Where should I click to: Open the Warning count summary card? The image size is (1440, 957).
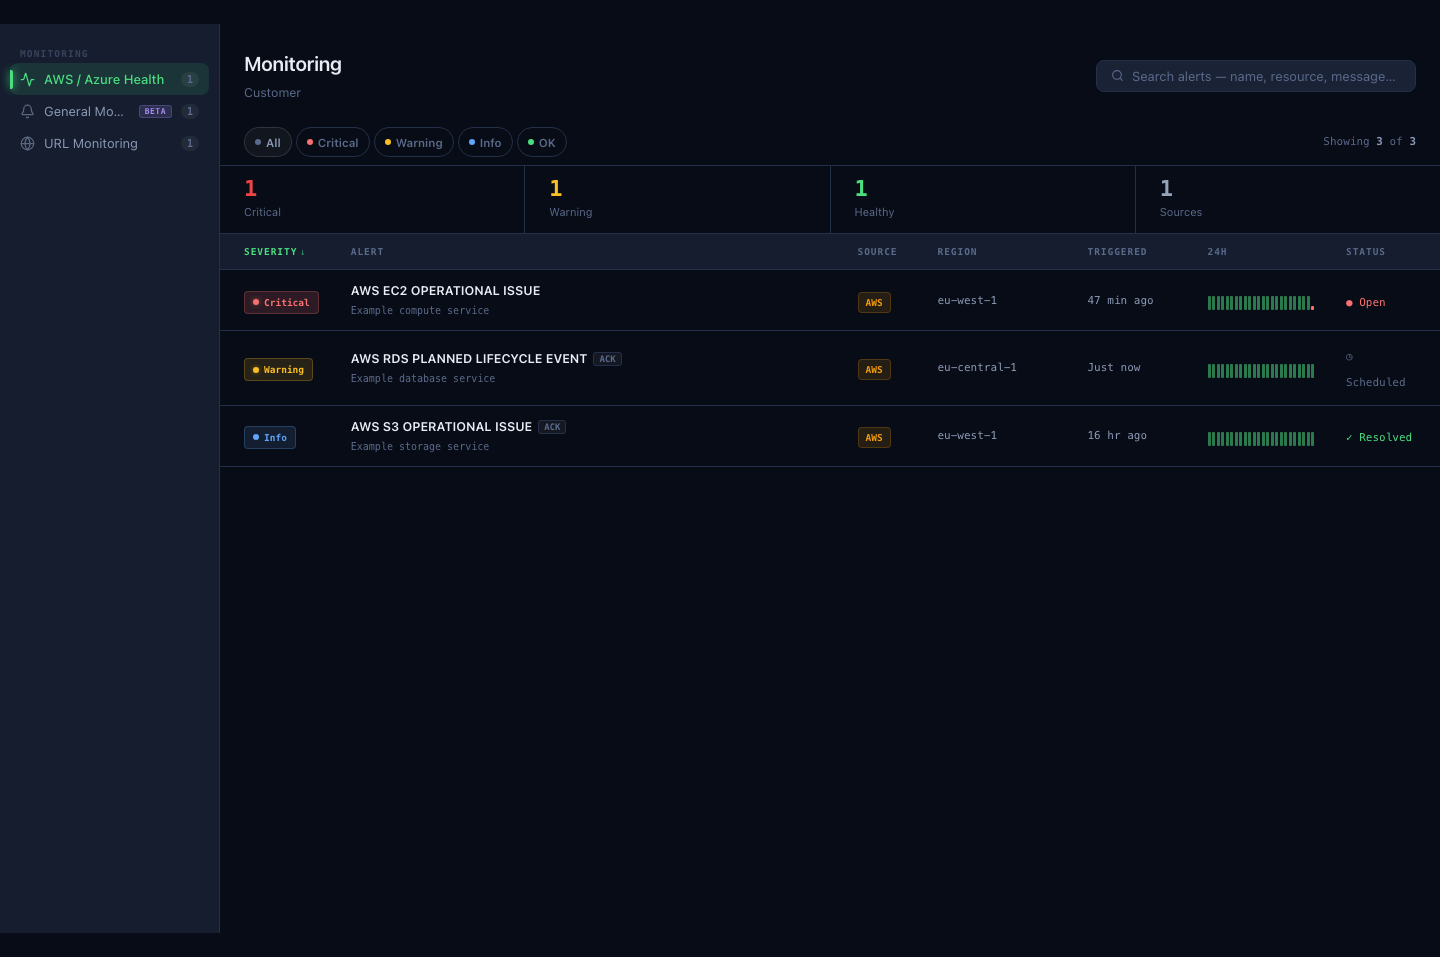(677, 199)
